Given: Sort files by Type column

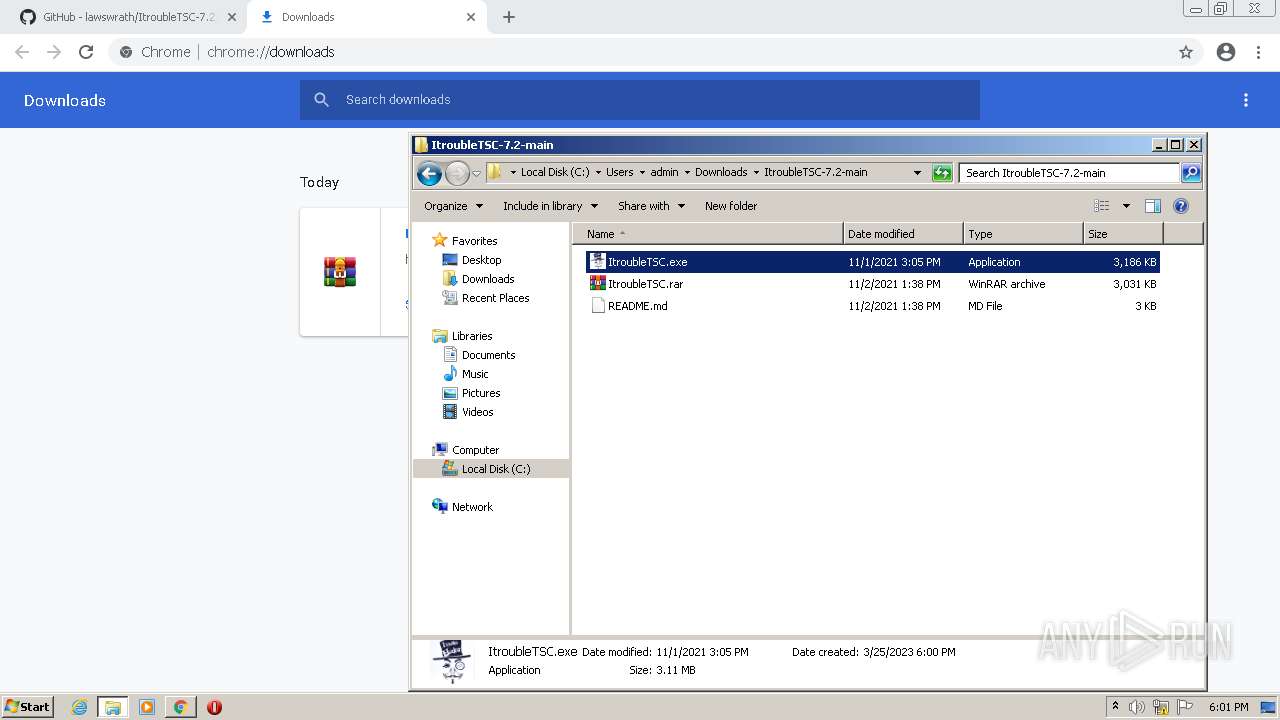Looking at the screenshot, I should [1023, 234].
